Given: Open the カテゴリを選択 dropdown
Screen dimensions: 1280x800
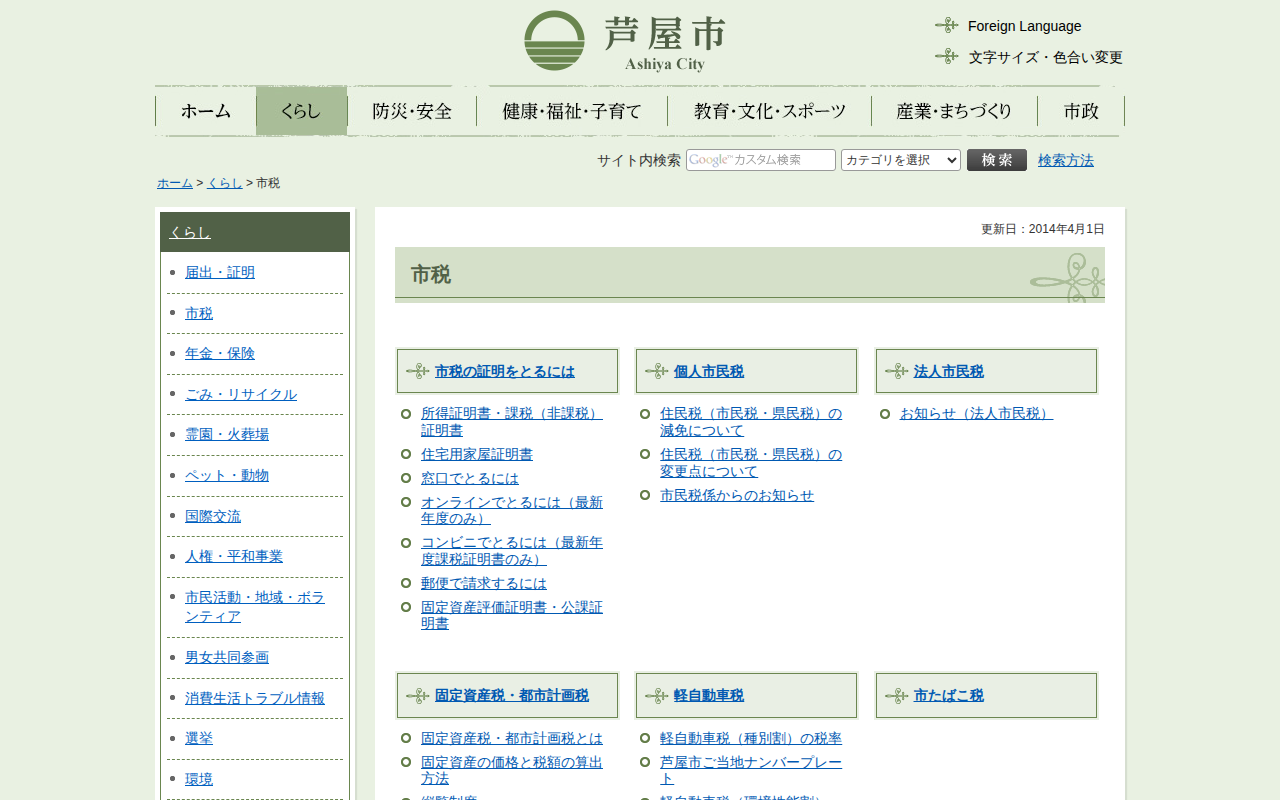Looking at the screenshot, I should coord(900,160).
